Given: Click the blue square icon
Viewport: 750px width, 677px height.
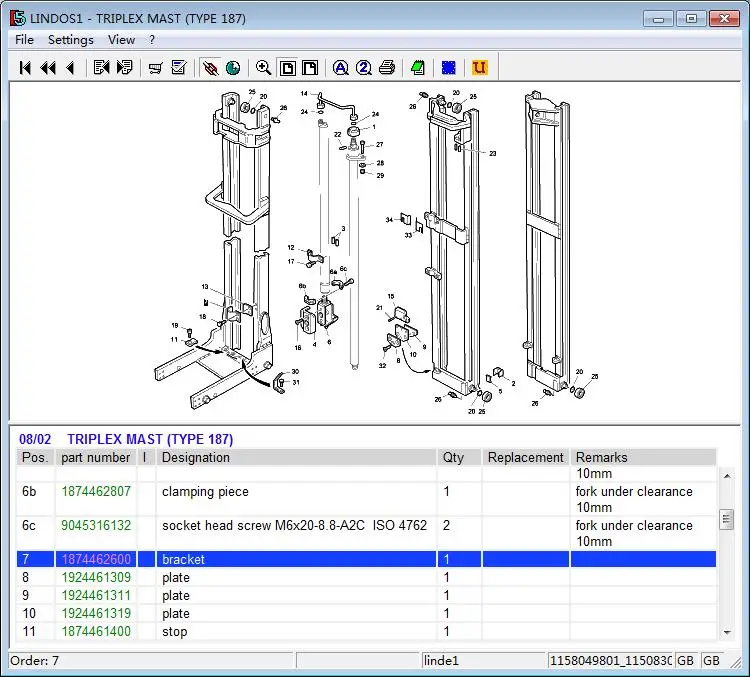Looking at the screenshot, I should (449, 67).
